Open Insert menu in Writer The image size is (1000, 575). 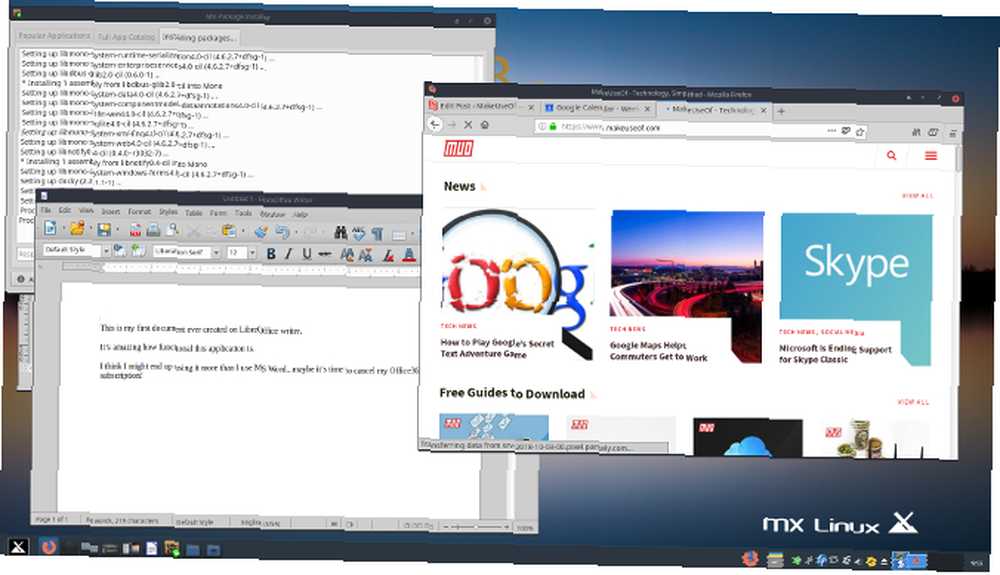tap(110, 211)
